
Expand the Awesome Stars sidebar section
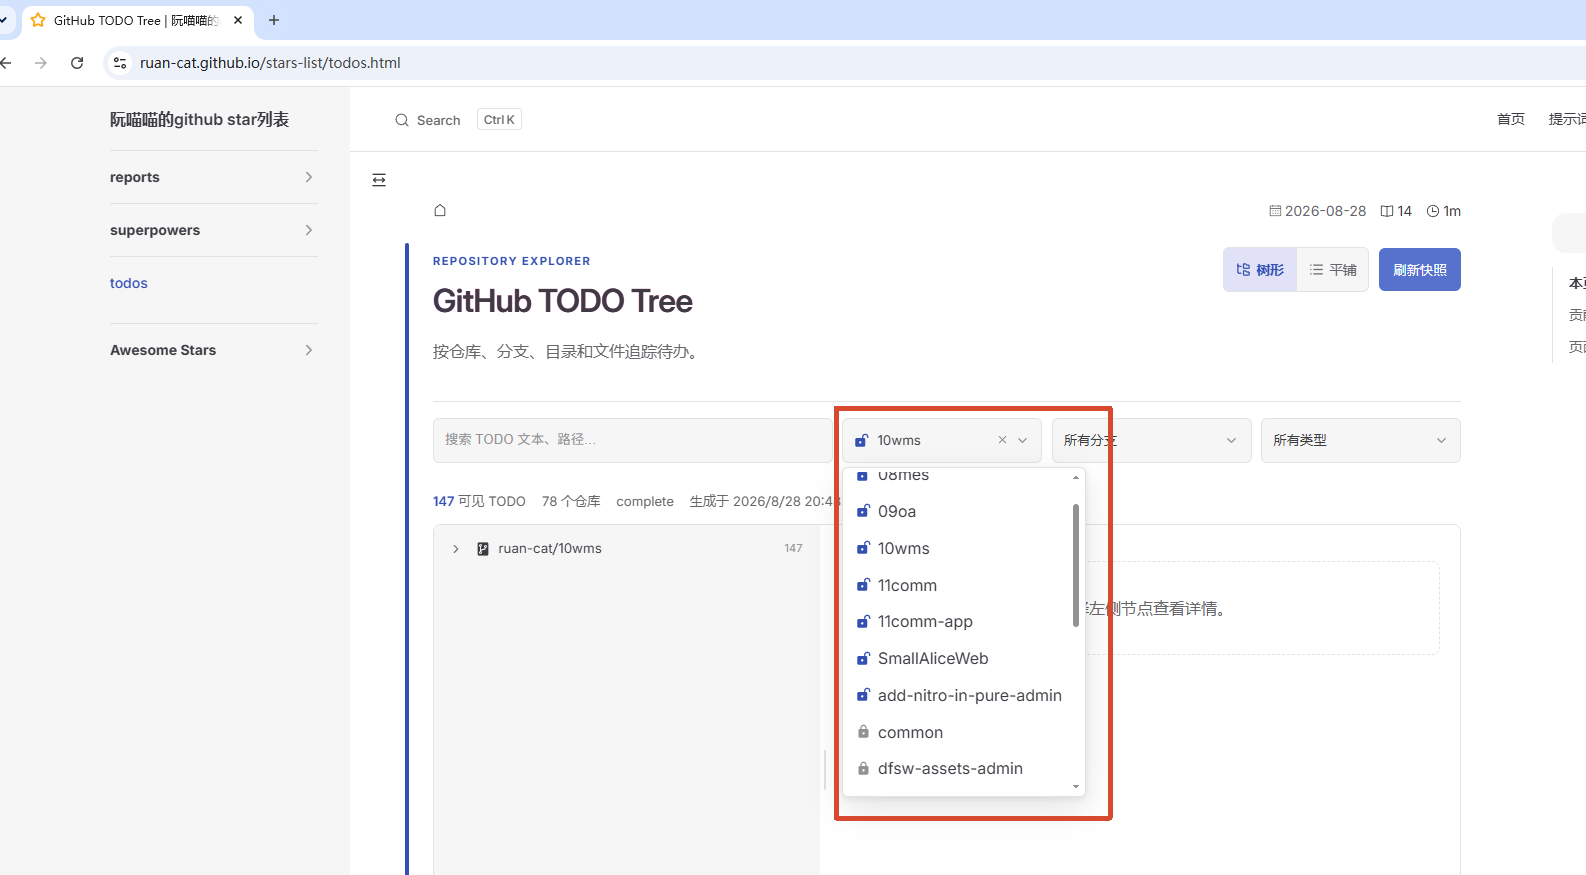click(x=214, y=350)
